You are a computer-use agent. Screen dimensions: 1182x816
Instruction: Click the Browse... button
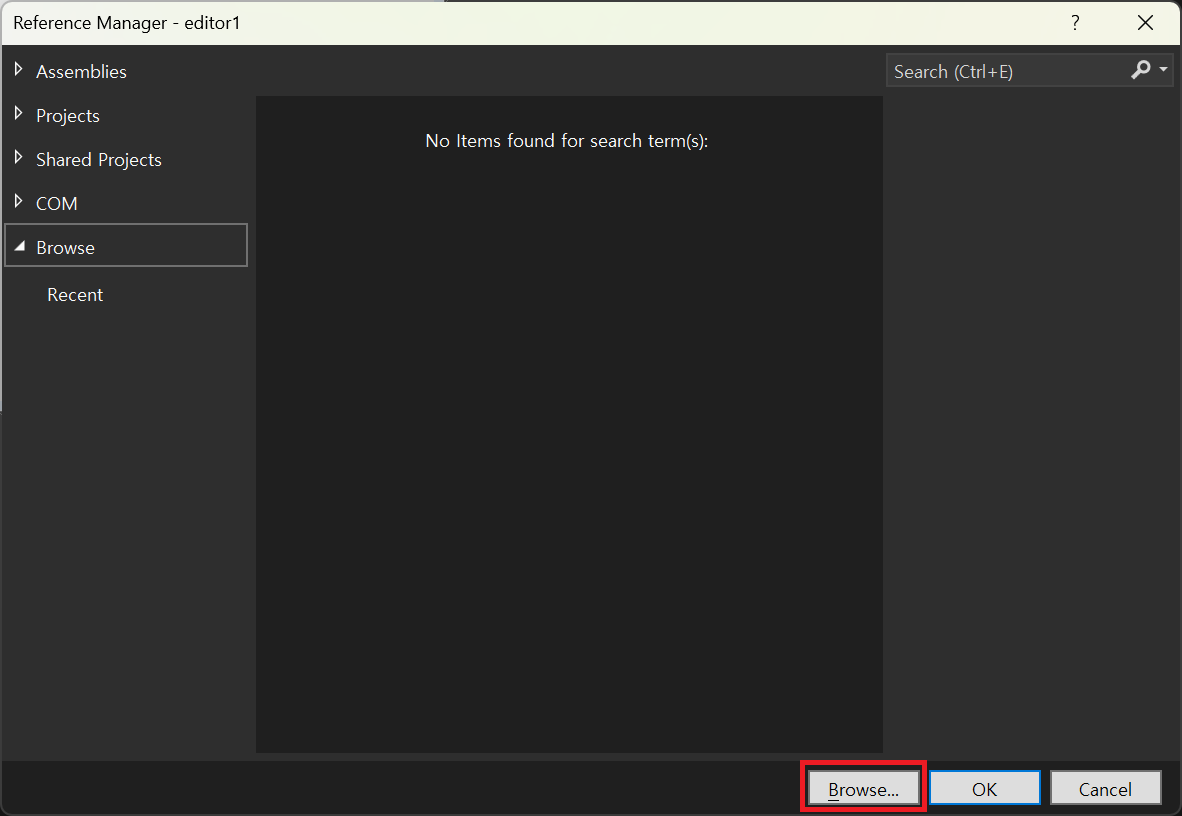click(864, 788)
